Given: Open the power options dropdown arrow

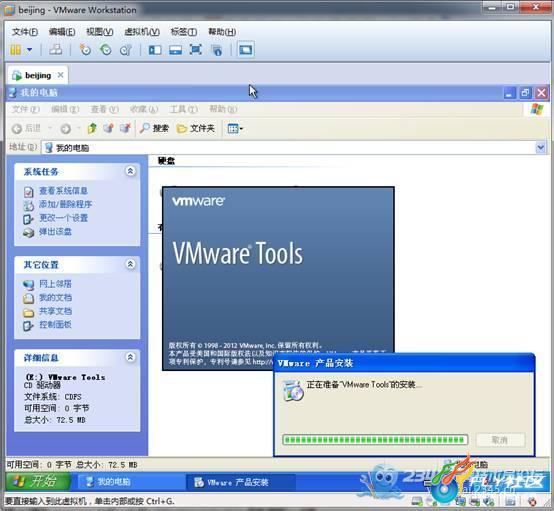Looking at the screenshot, I should click(29, 50).
